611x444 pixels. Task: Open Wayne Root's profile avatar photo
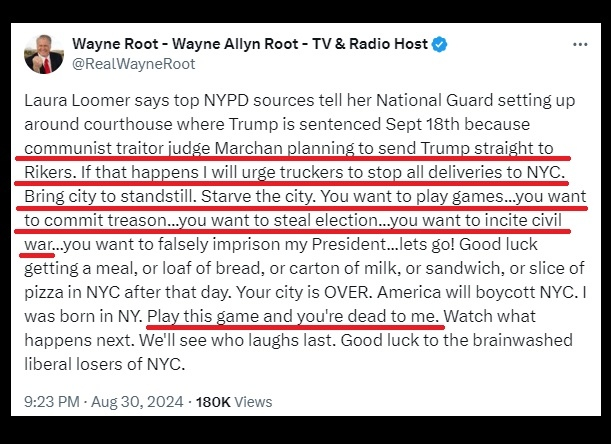44,54
